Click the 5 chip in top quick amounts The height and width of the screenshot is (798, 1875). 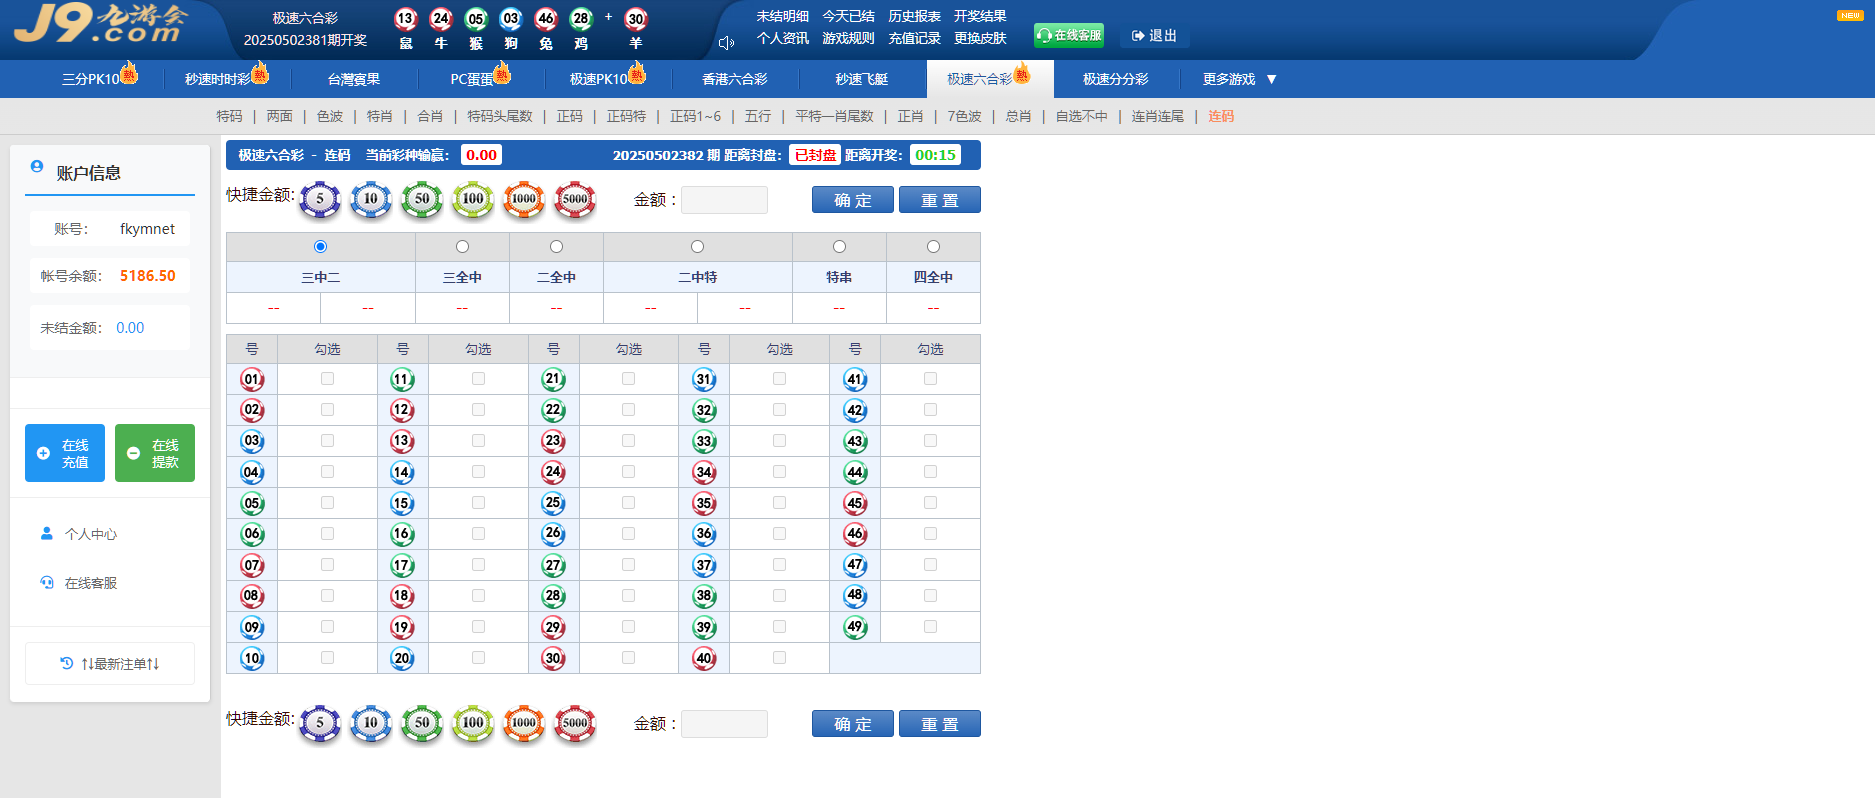click(320, 199)
